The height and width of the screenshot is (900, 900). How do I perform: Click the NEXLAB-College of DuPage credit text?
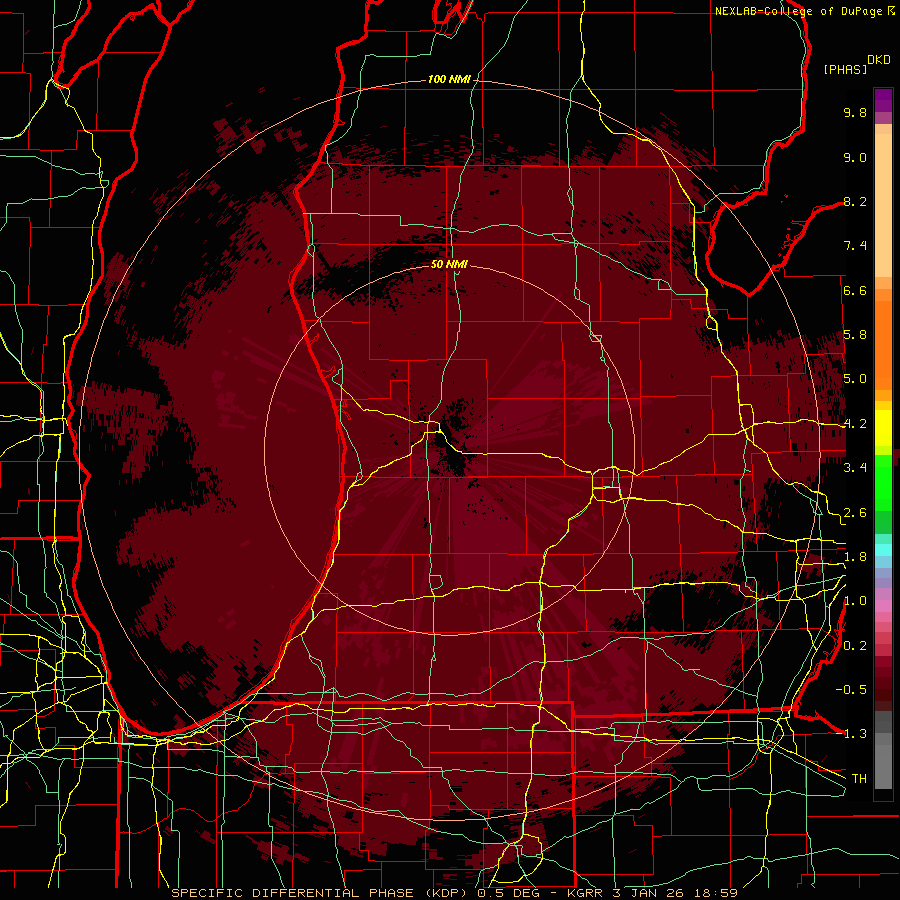click(798, 11)
